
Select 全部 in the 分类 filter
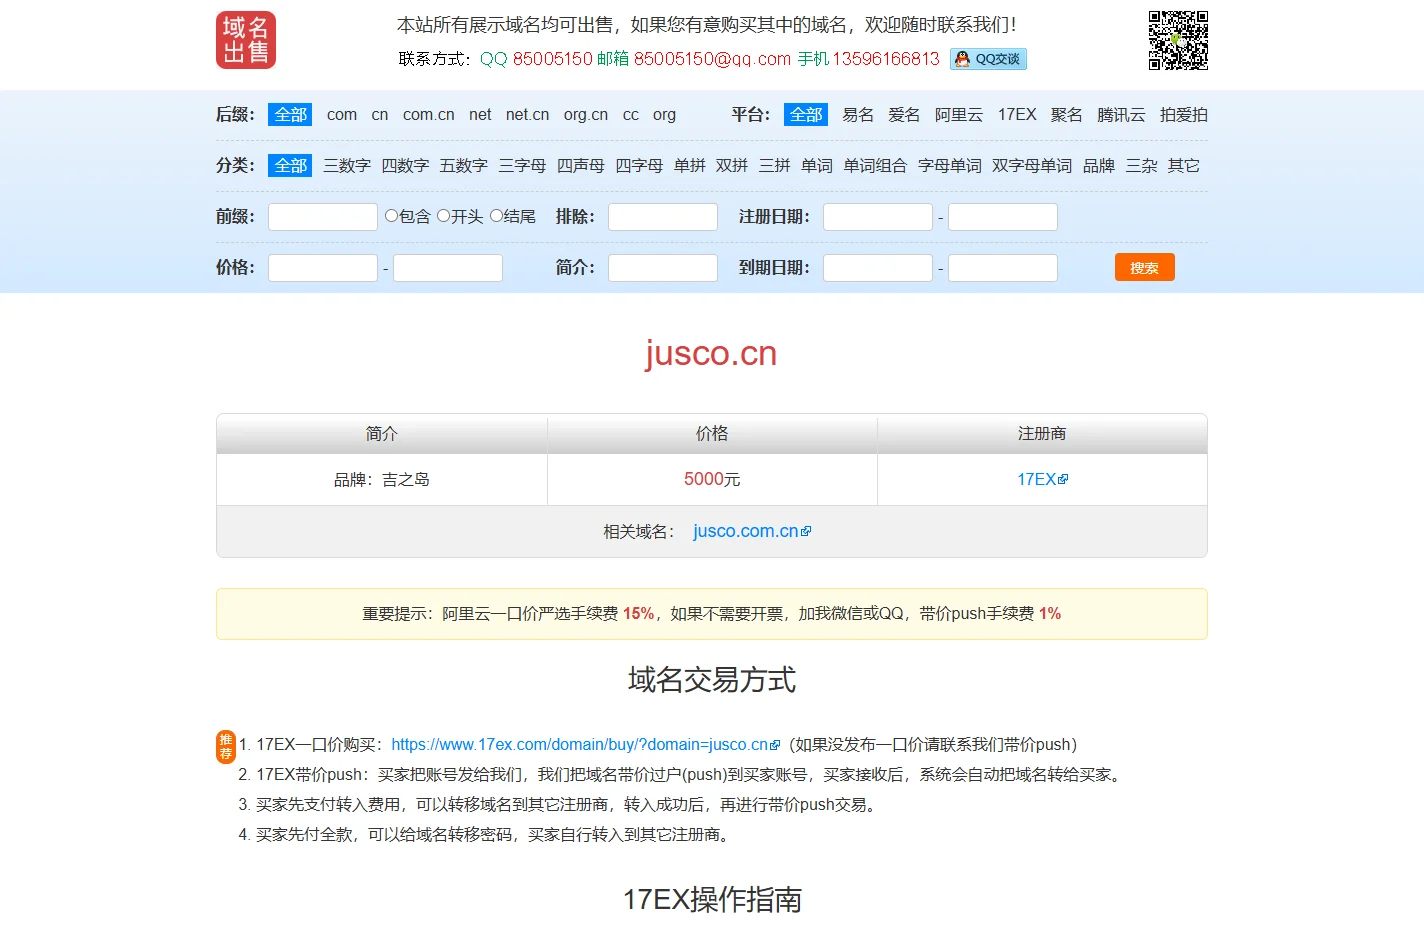point(290,166)
